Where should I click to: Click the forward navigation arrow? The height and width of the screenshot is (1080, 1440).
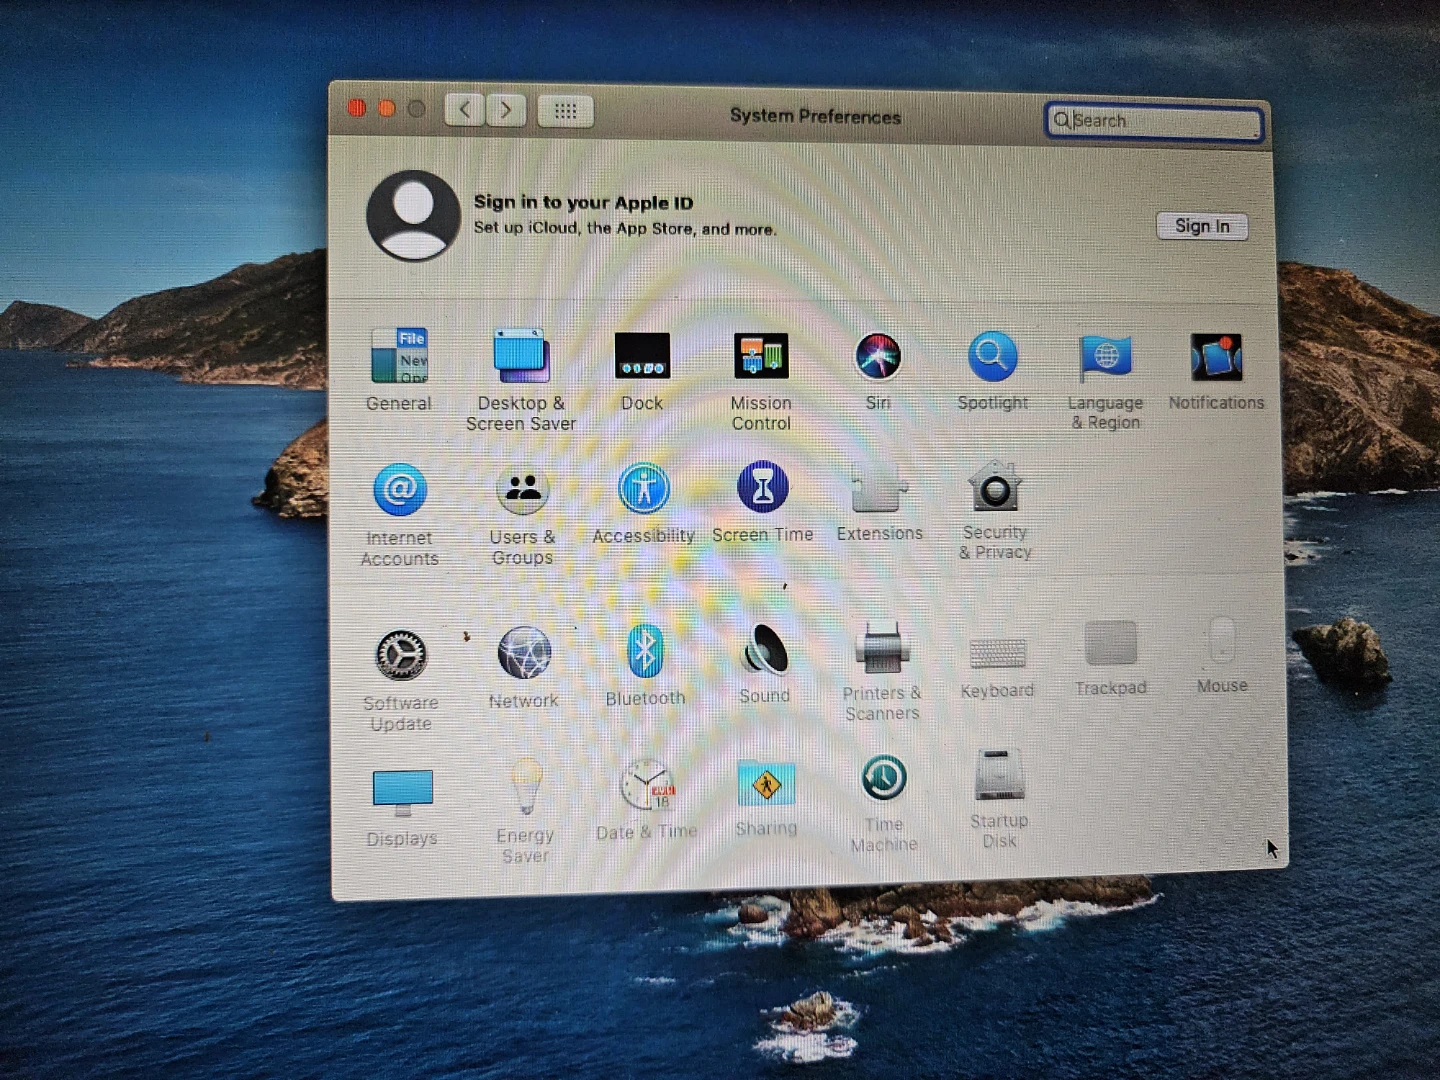pos(506,109)
